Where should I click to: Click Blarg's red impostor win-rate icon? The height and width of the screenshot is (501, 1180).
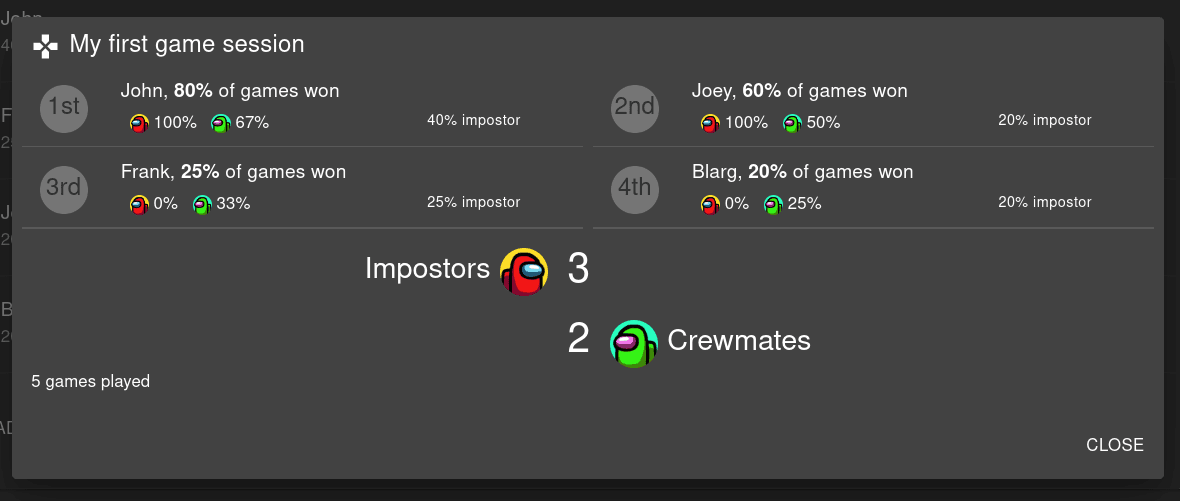coord(710,204)
